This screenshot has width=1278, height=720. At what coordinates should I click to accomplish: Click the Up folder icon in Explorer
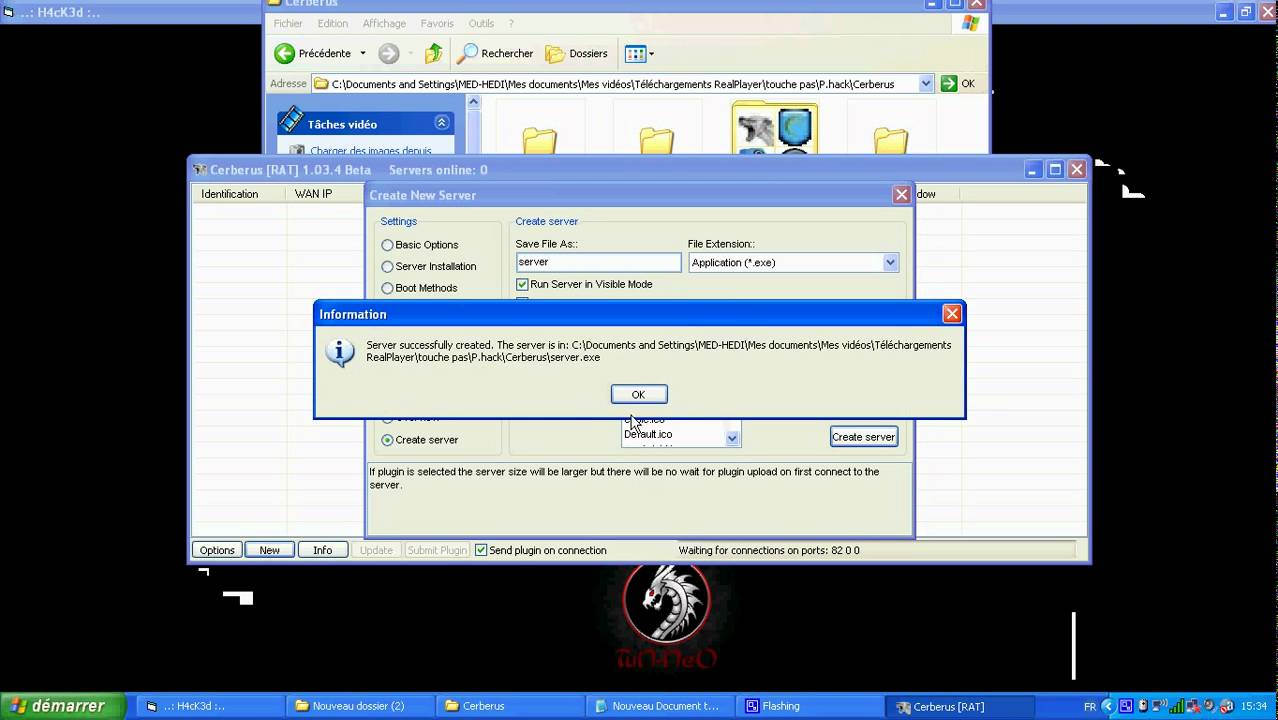tap(433, 53)
